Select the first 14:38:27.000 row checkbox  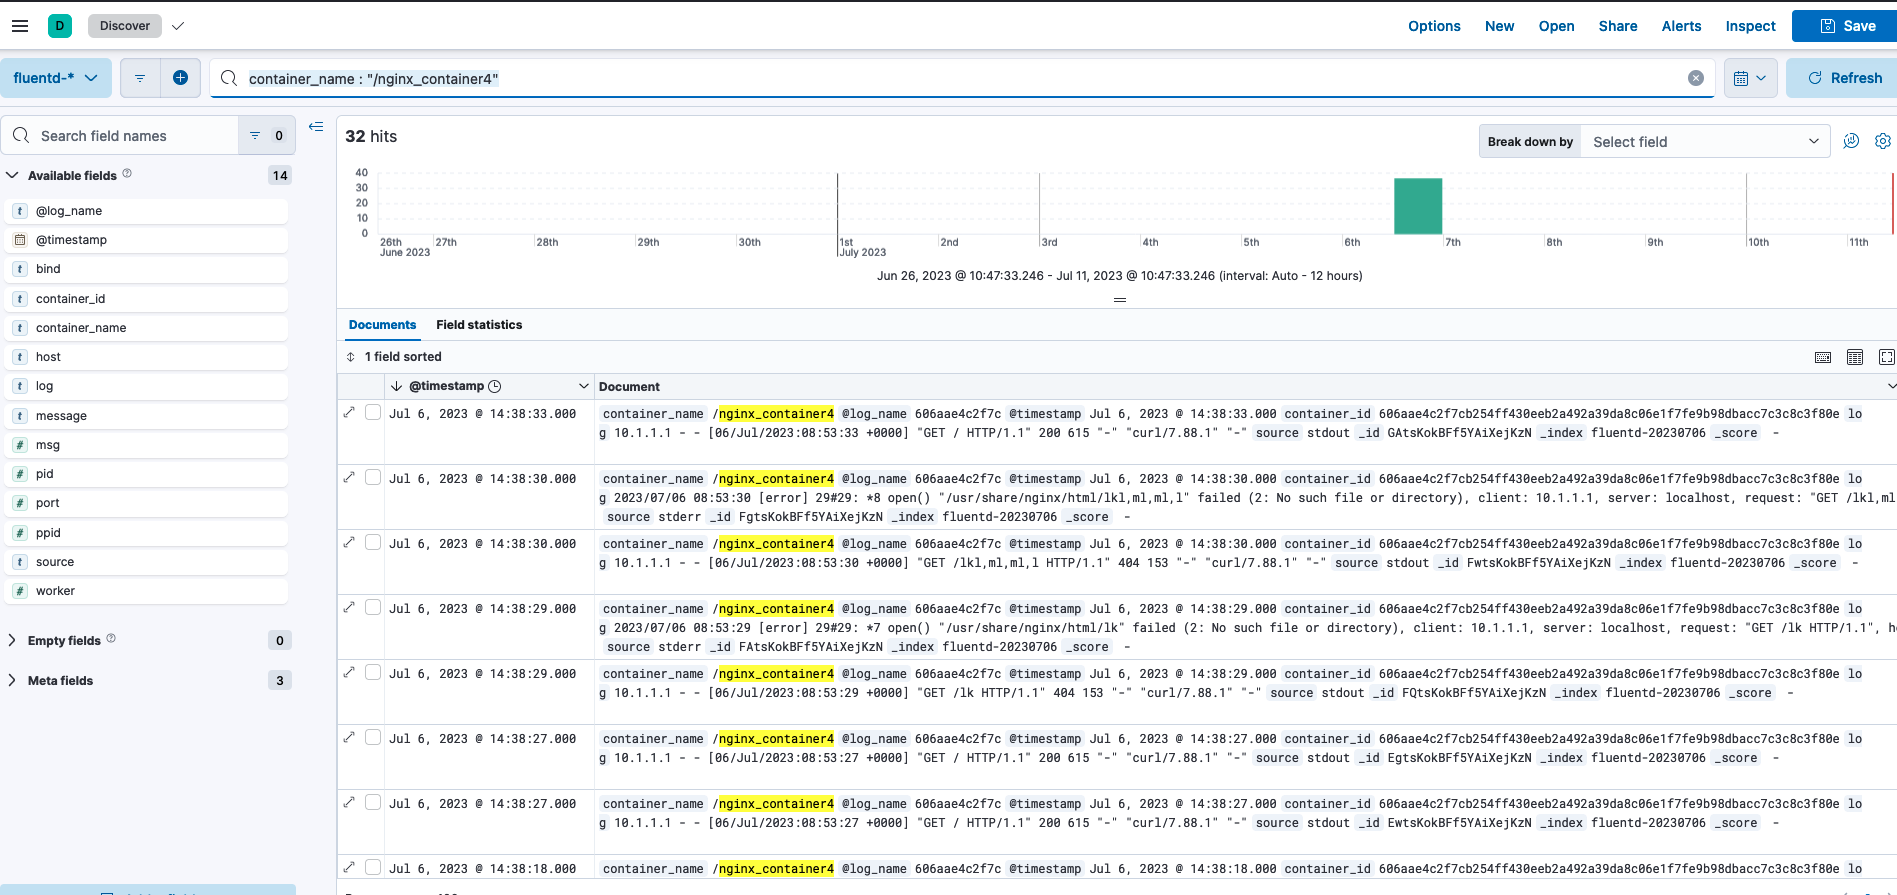click(373, 737)
